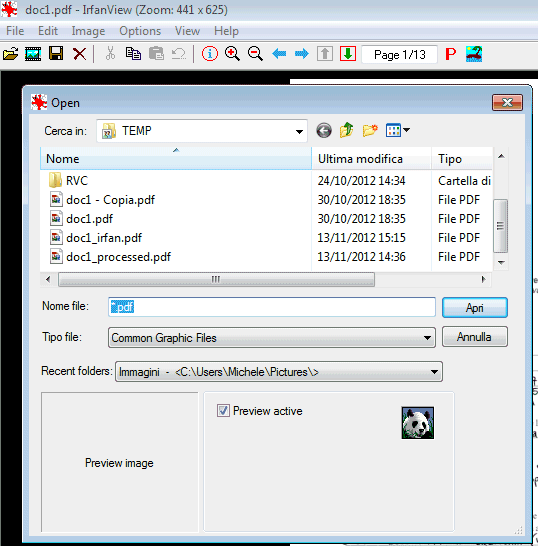Image resolution: width=538 pixels, height=546 pixels.
Task: Click the Apri button
Action: tap(475, 307)
